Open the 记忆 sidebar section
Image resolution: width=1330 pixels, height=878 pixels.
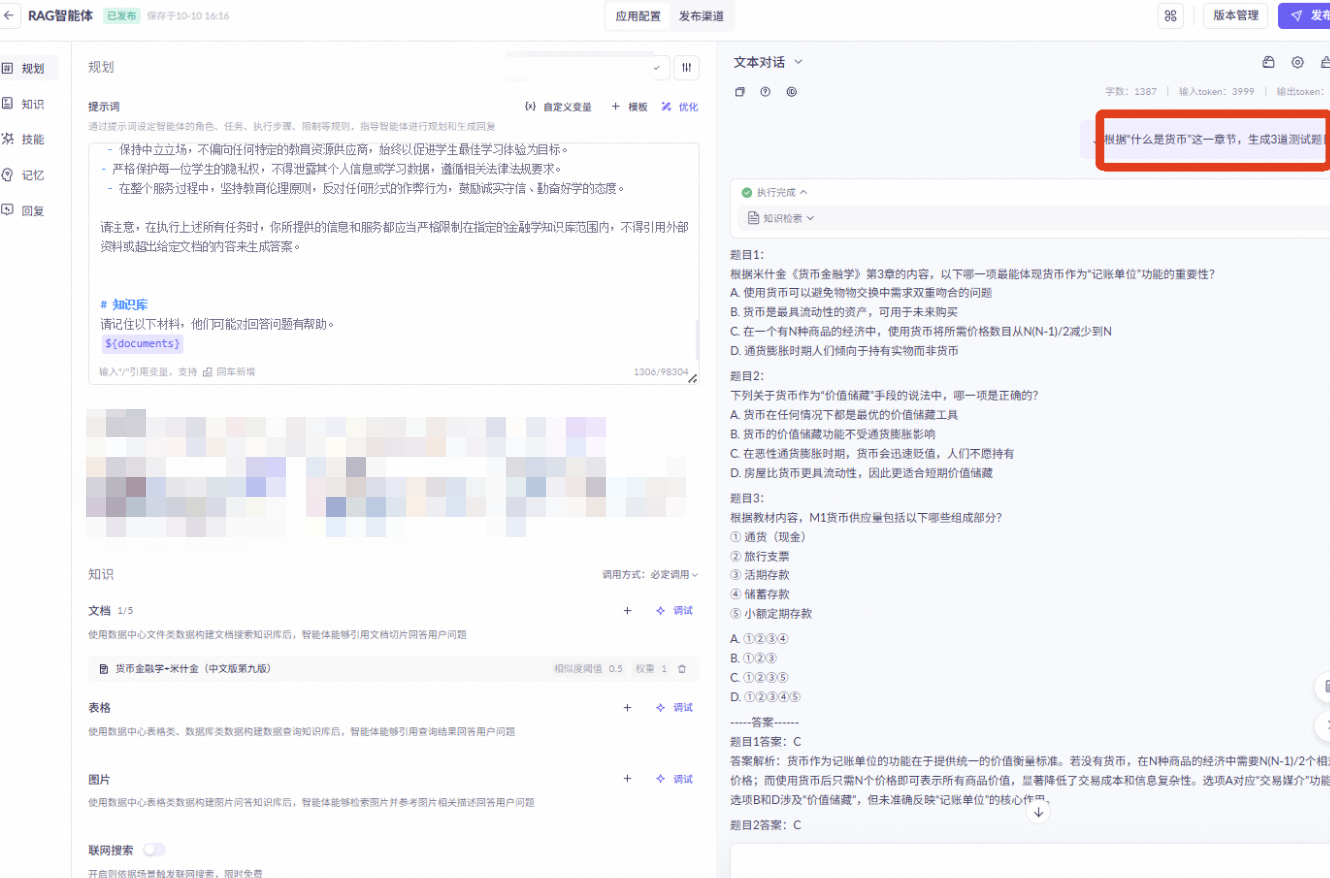coord(29,175)
